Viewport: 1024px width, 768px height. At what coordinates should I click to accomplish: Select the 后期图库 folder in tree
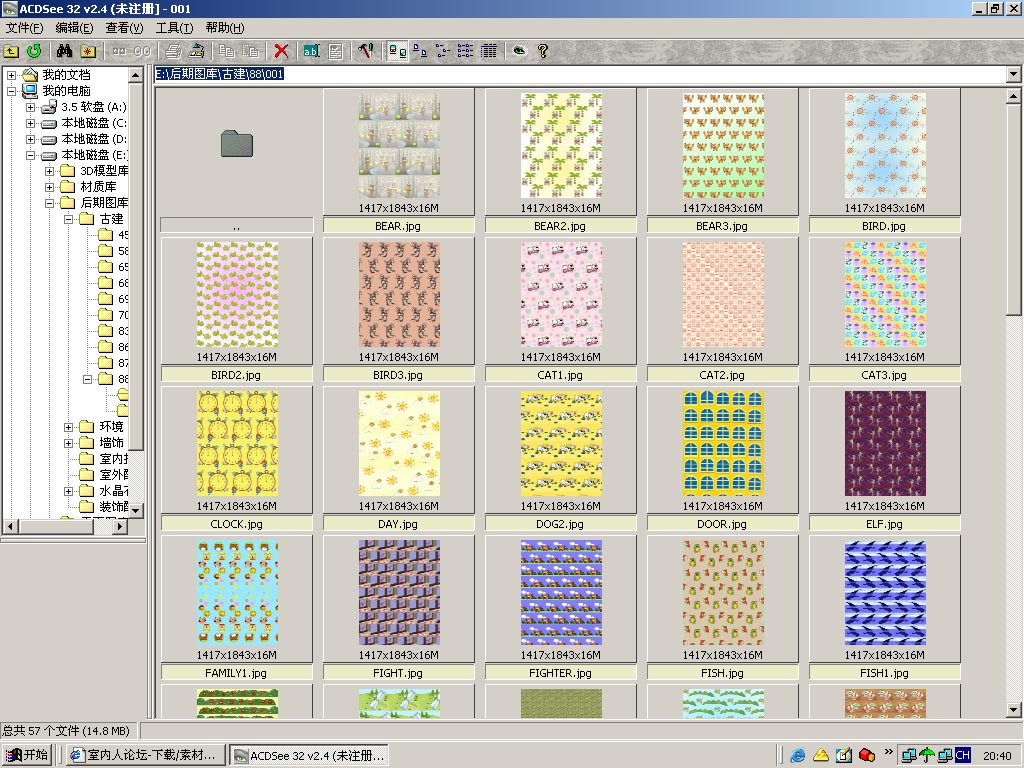pyautogui.click(x=104, y=203)
